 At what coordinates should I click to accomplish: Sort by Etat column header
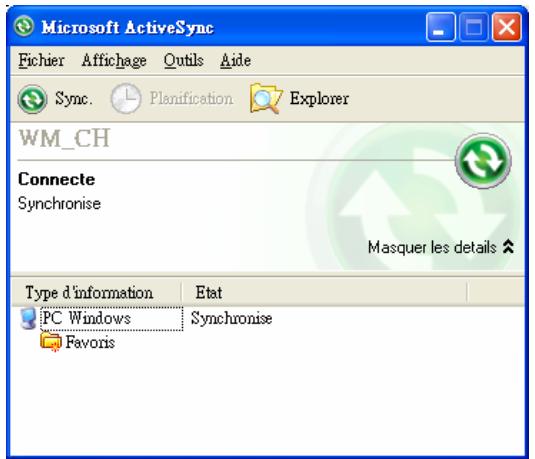coord(324,292)
